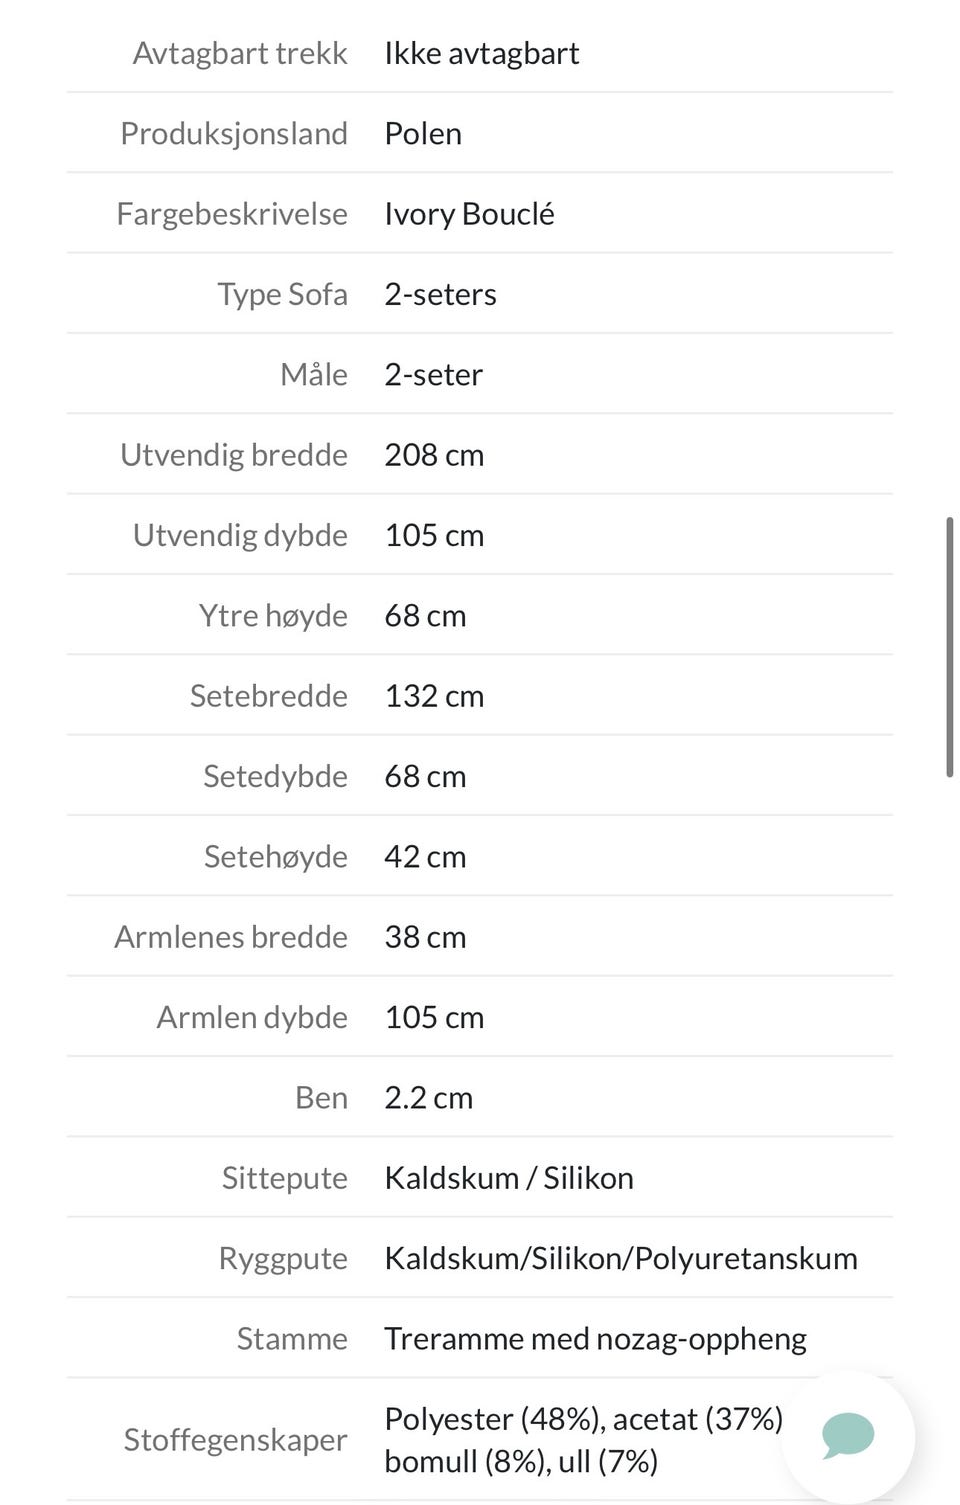Select the 'Ikke avtagbart' value
This screenshot has height=1505, width=960.
pos(481,53)
